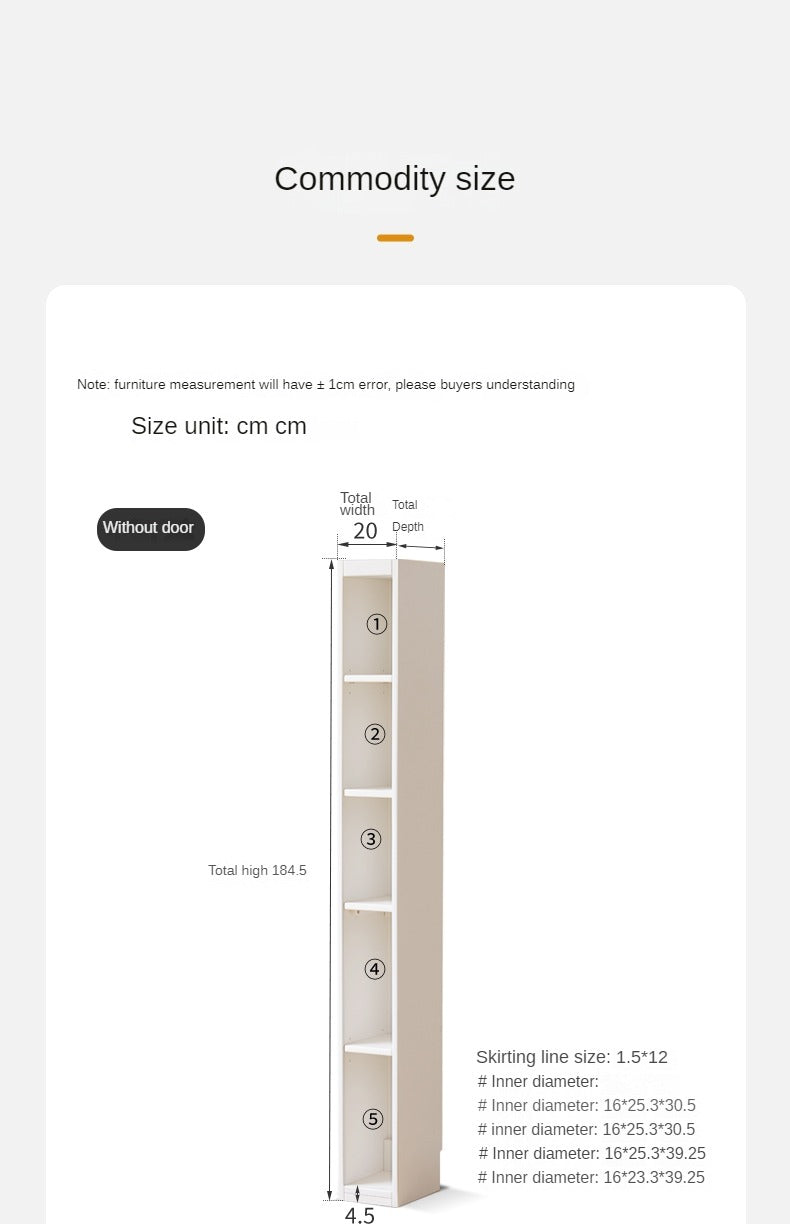Click the 'Total high 184.5' label
This screenshot has width=790, height=1224.
click(x=257, y=870)
